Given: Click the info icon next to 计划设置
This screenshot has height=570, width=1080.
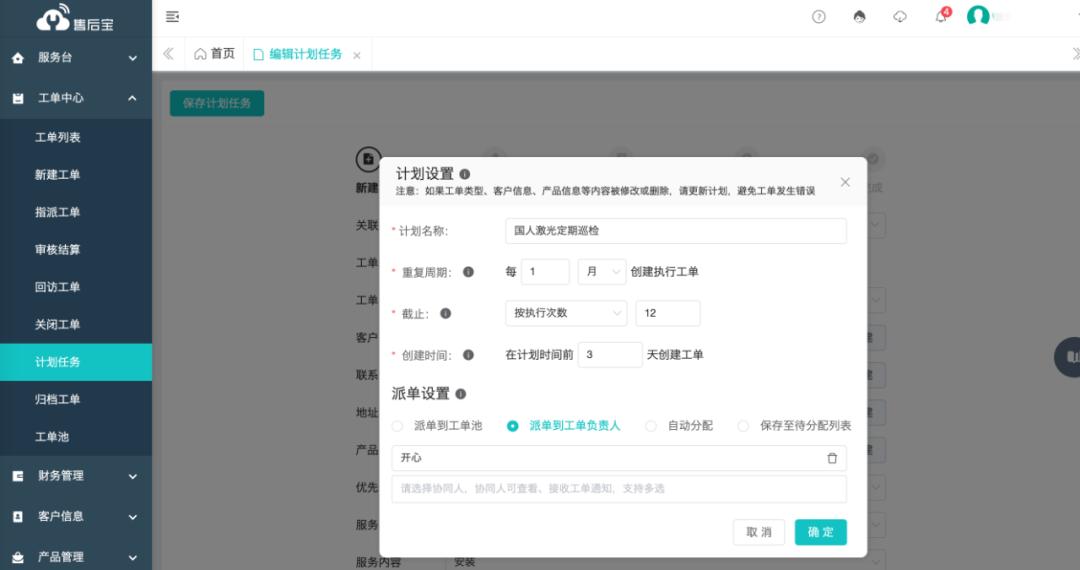Looking at the screenshot, I should click(465, 174).
